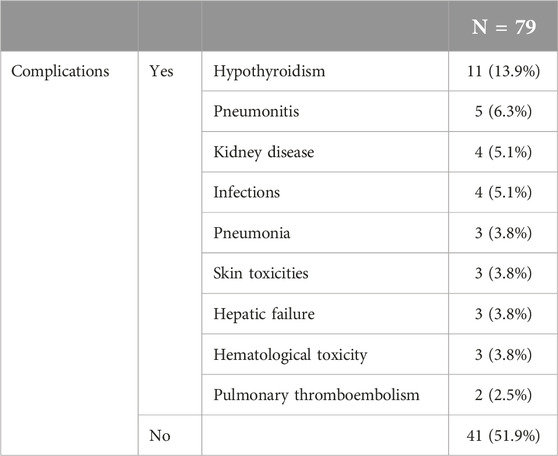The height and width of the screenshot is (456, 558).
Task: Click the Yes cell
Action: (x=161, y=71)
